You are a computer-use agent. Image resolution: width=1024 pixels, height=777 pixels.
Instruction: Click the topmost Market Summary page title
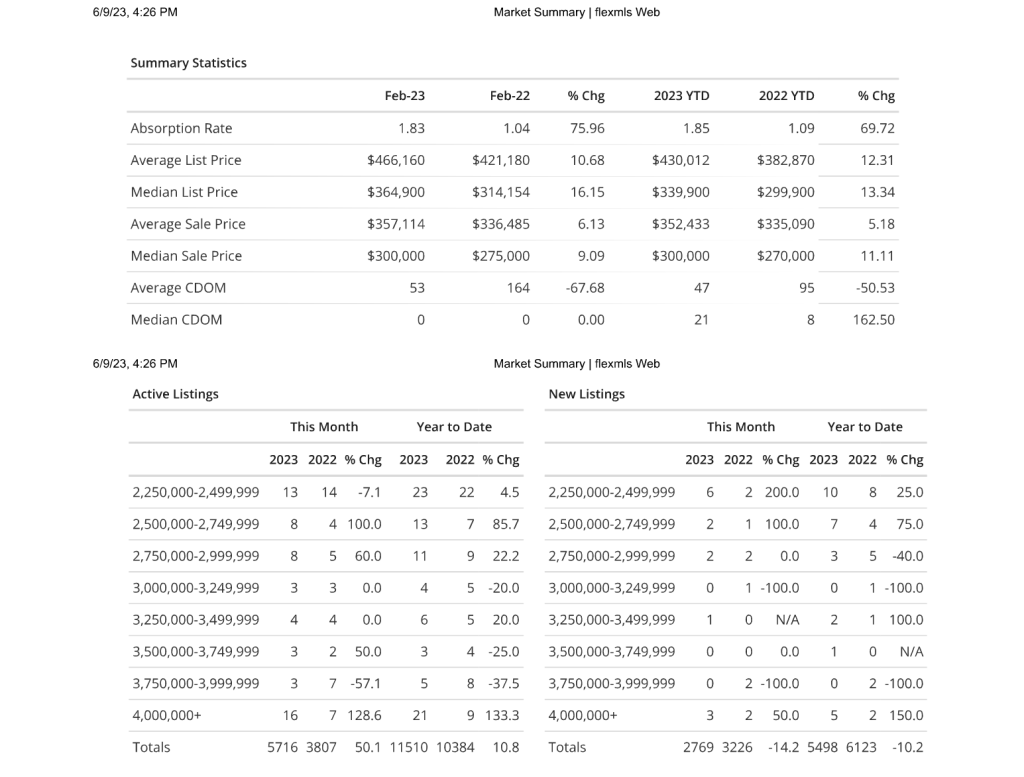(576, 12)
